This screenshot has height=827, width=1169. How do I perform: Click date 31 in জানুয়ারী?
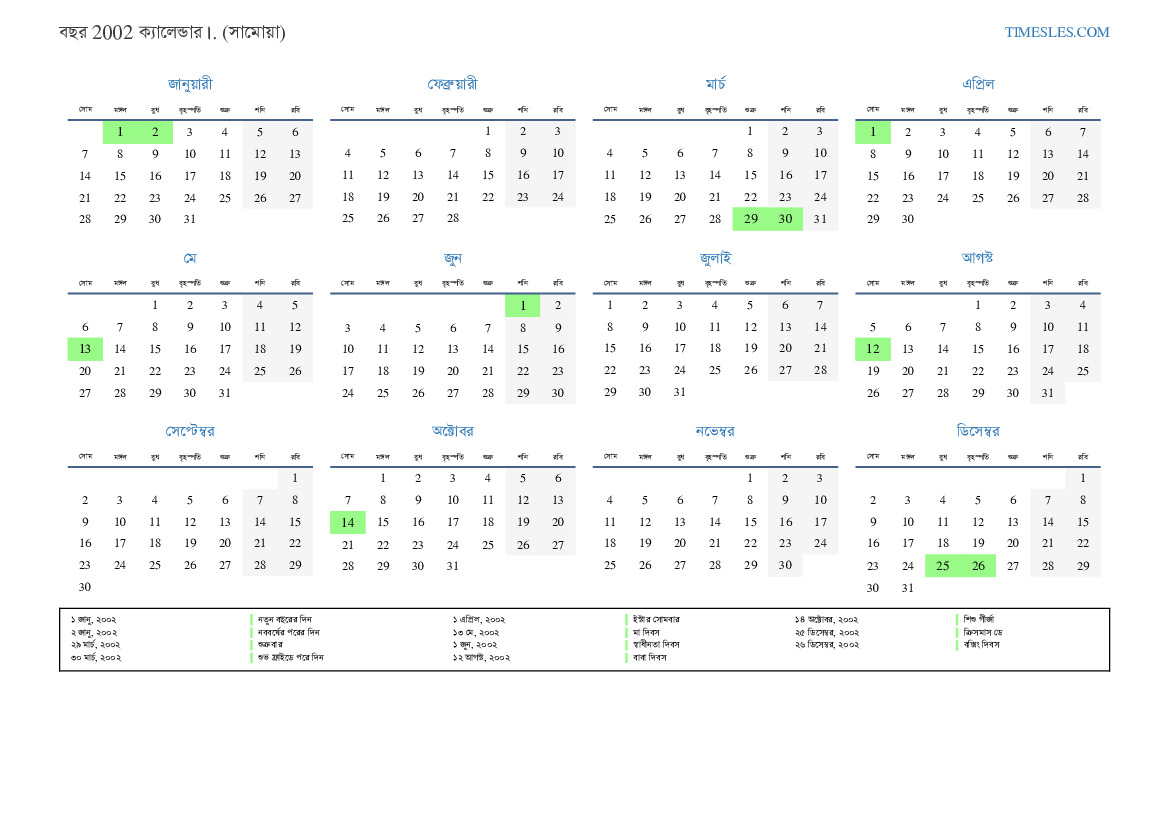tap(190, 219)
